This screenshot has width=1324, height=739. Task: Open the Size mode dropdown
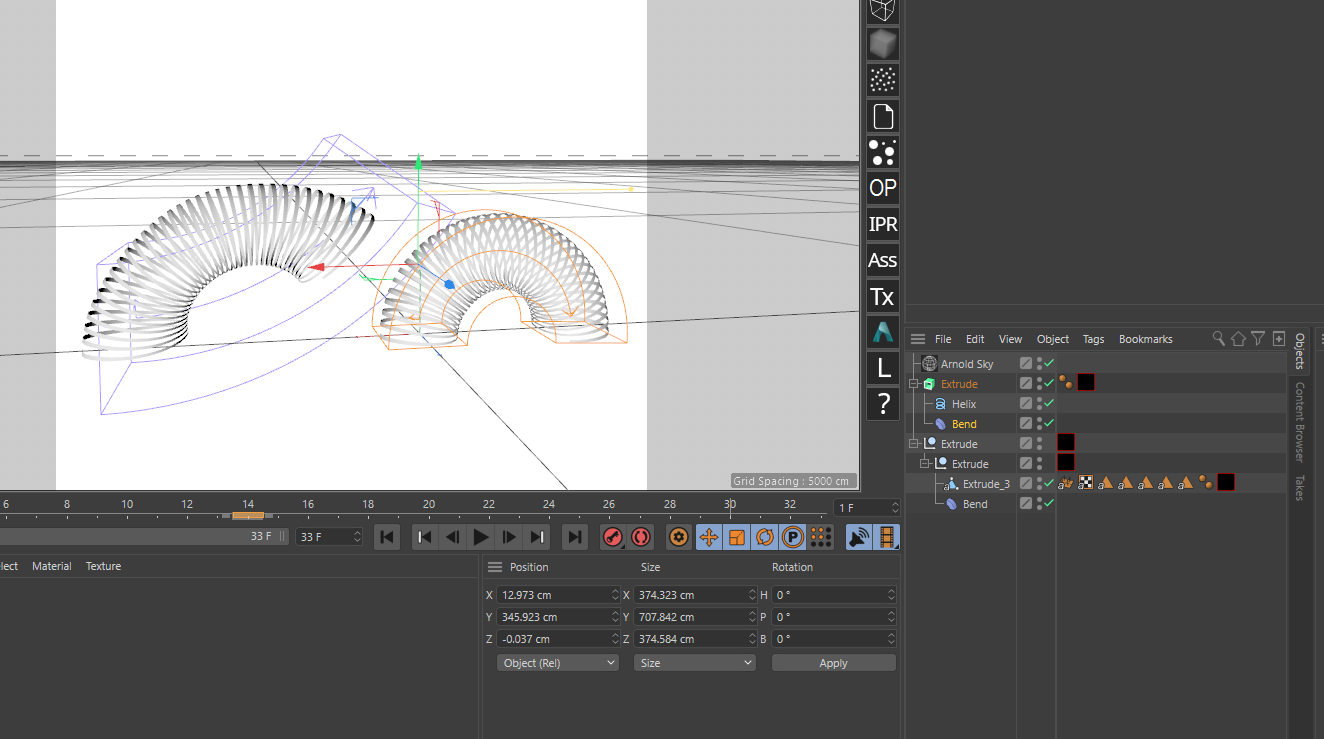point(694,663)
